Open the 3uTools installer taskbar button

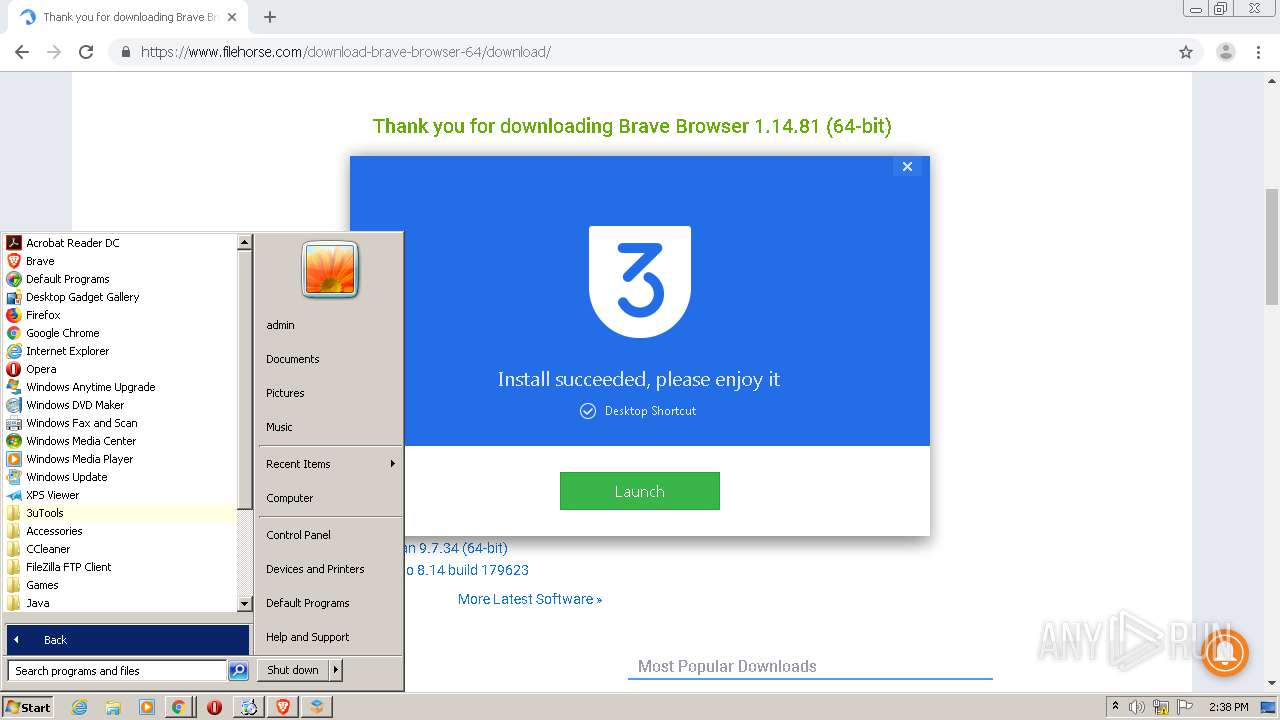[x=317, y=707]
